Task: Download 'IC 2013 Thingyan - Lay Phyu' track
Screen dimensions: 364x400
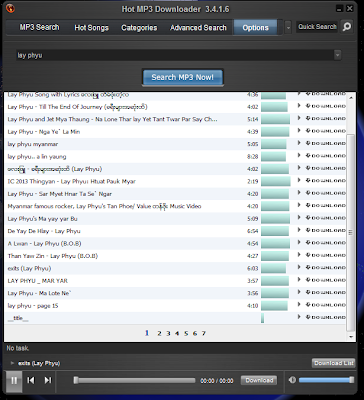Action: tap(326, 180)
